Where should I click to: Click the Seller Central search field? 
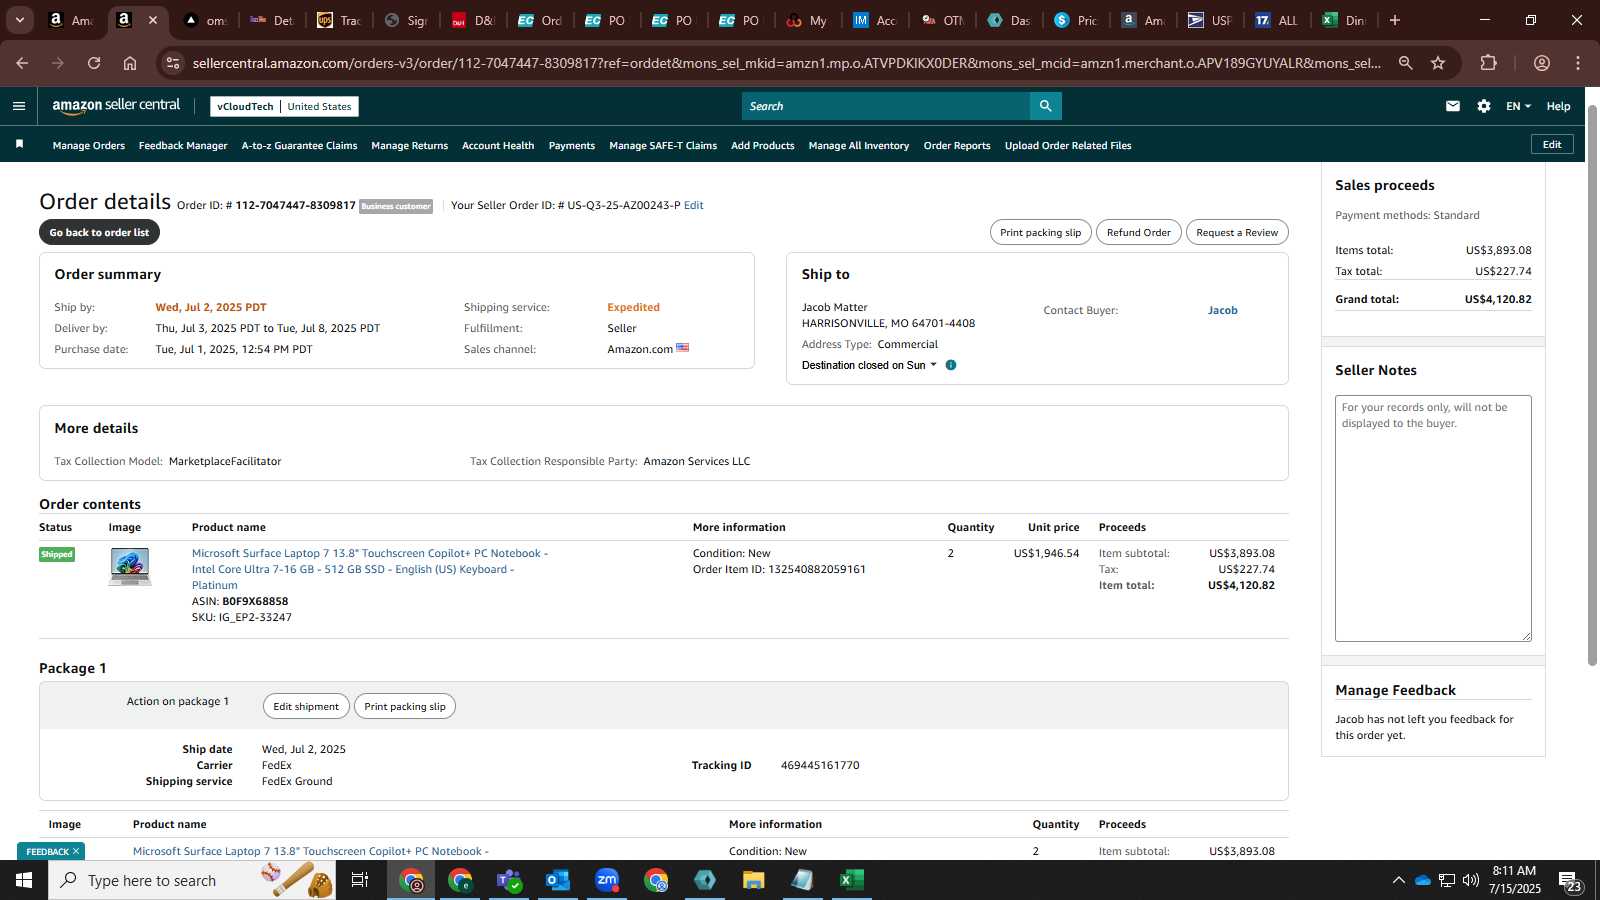886,106
